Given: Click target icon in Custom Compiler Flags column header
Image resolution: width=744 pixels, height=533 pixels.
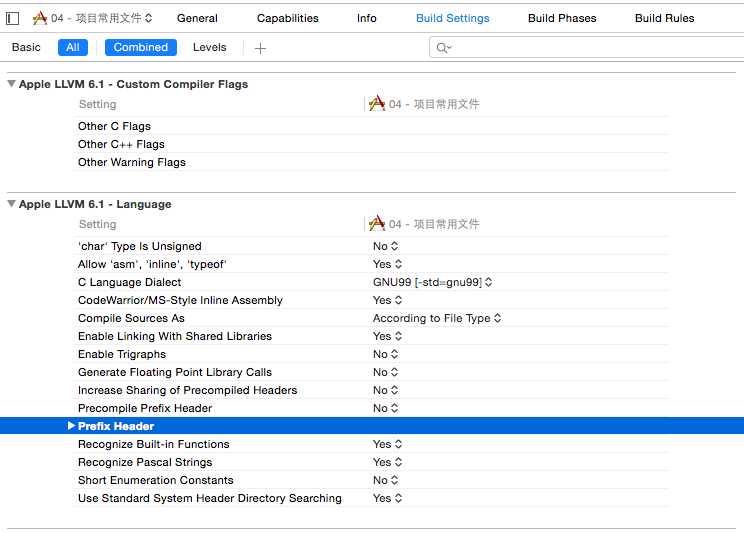Looking at the screenshot, I should point(377,103).
